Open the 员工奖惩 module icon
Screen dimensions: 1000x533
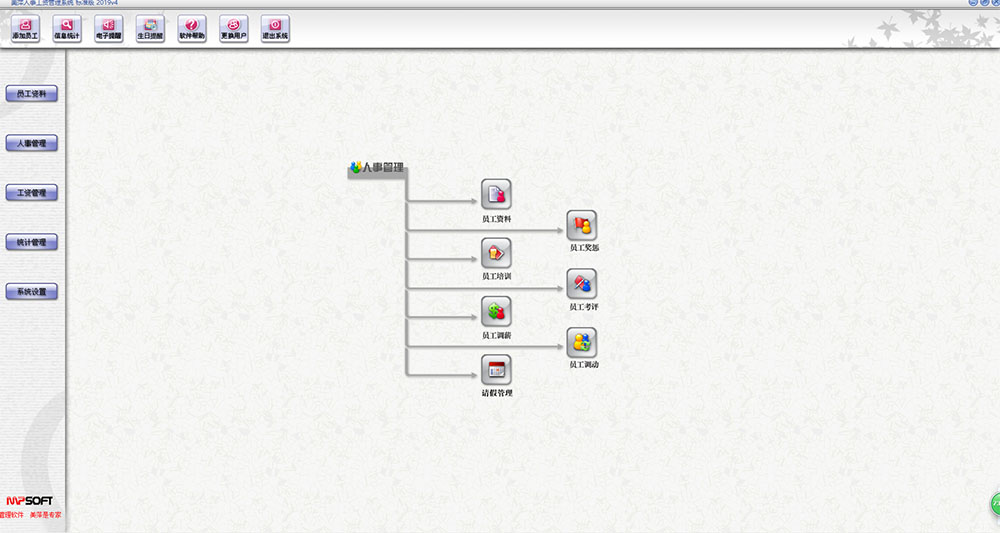581,225
